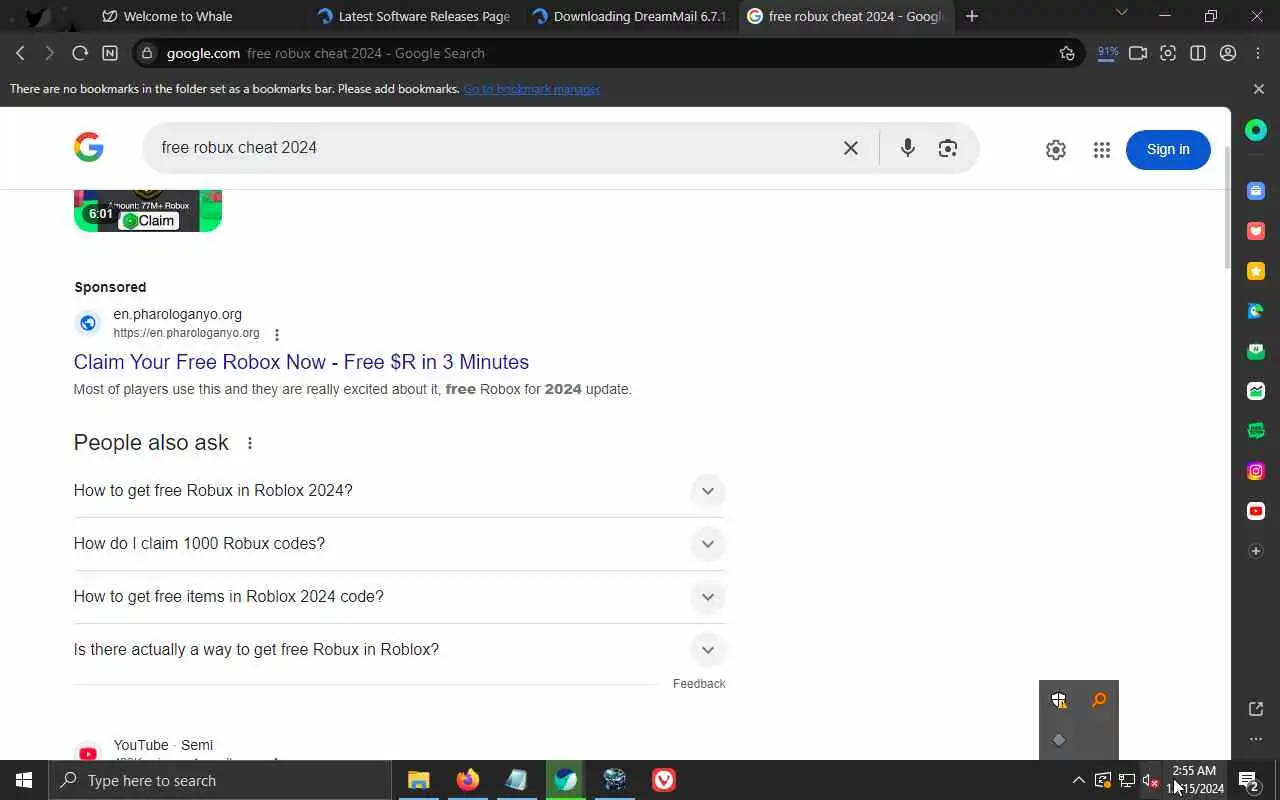The height and width of the screenshot is (800, 1280).
Task: Open the blue toolbox sidebar panel
Action: tap(1256, 191)
